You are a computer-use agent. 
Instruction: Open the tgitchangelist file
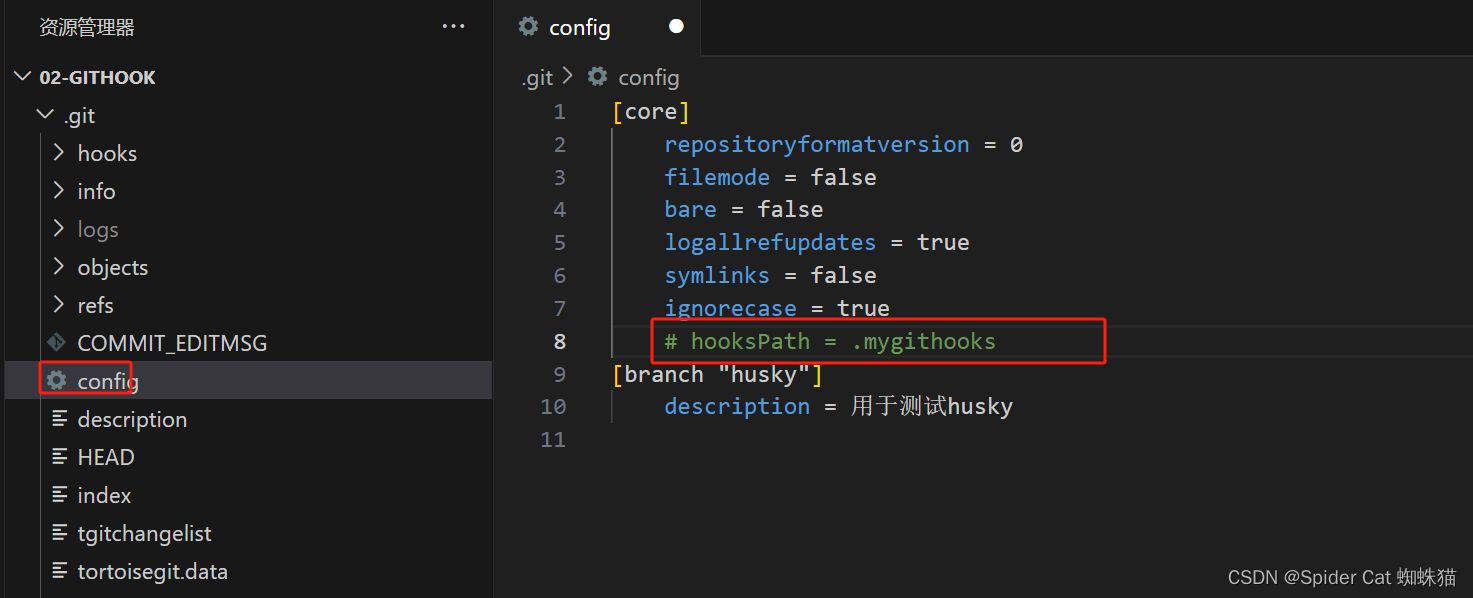pos(144,533)
